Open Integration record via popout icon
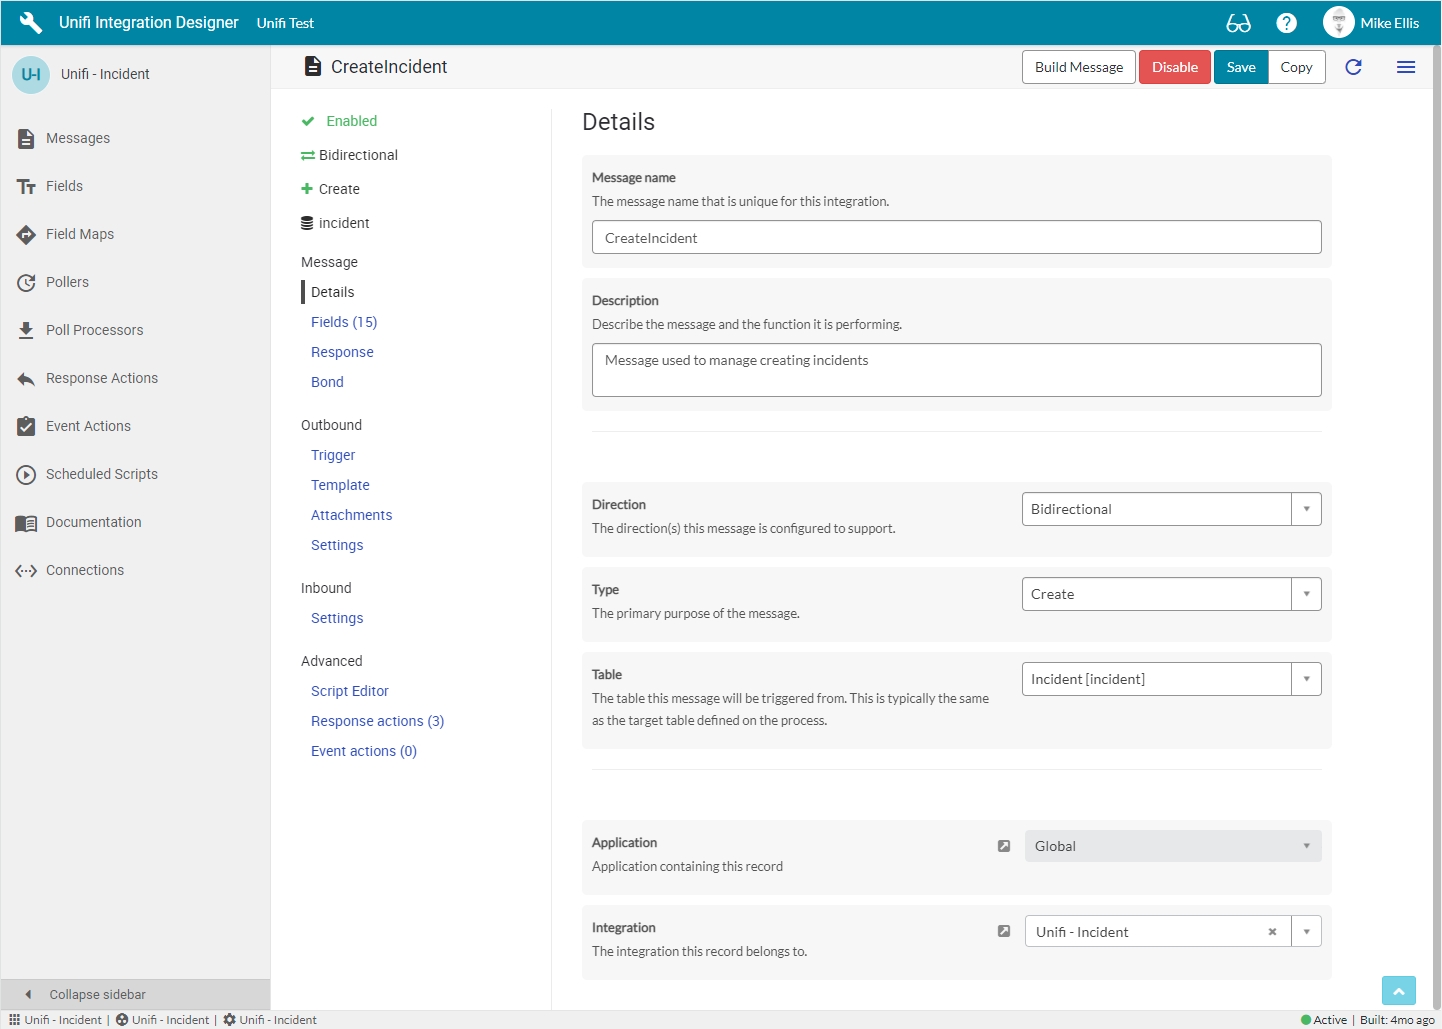The image size is (1442, 1029). pyautogui.click(x=1004, y=931)
